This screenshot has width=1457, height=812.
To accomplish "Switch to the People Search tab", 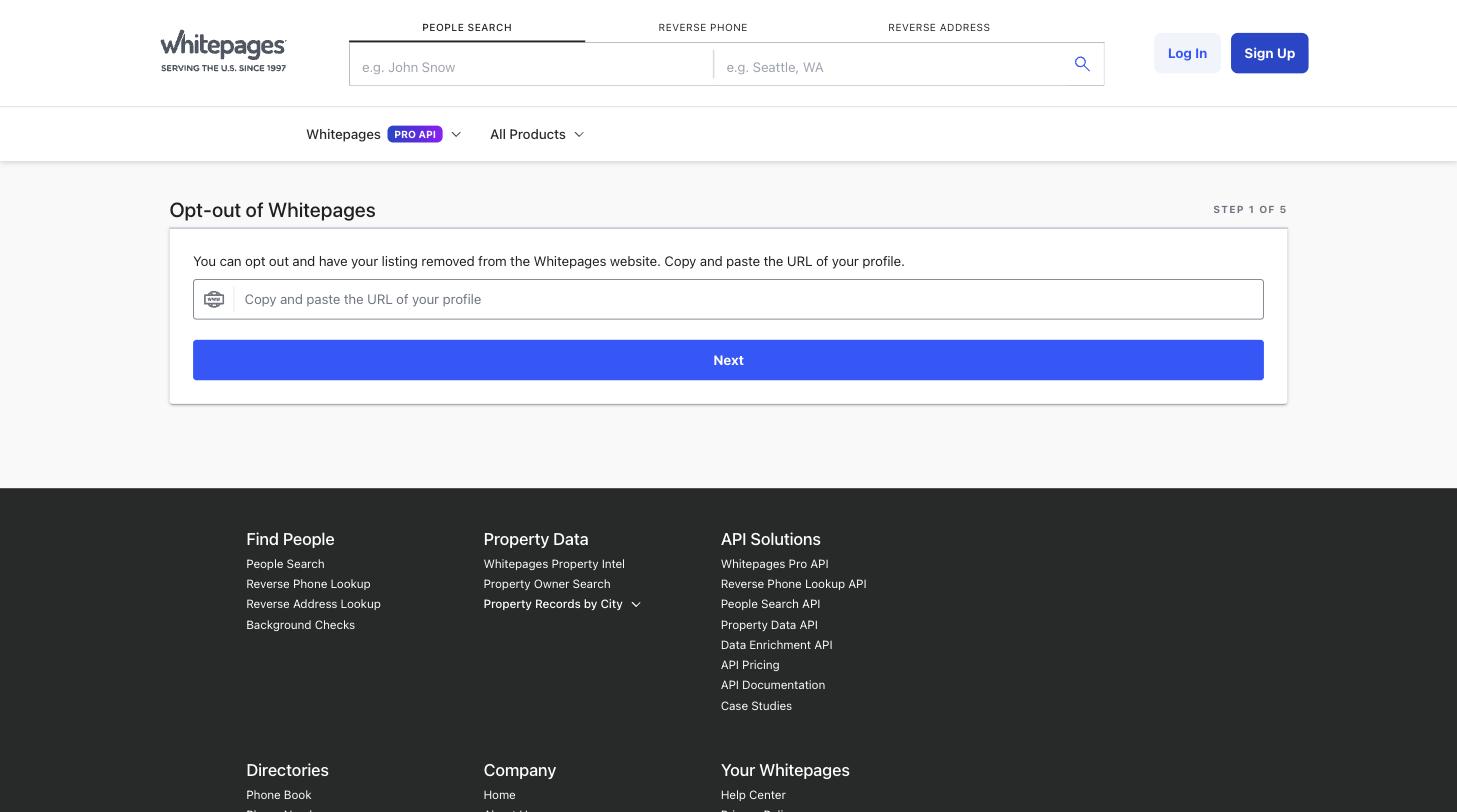I will (467, 27).
